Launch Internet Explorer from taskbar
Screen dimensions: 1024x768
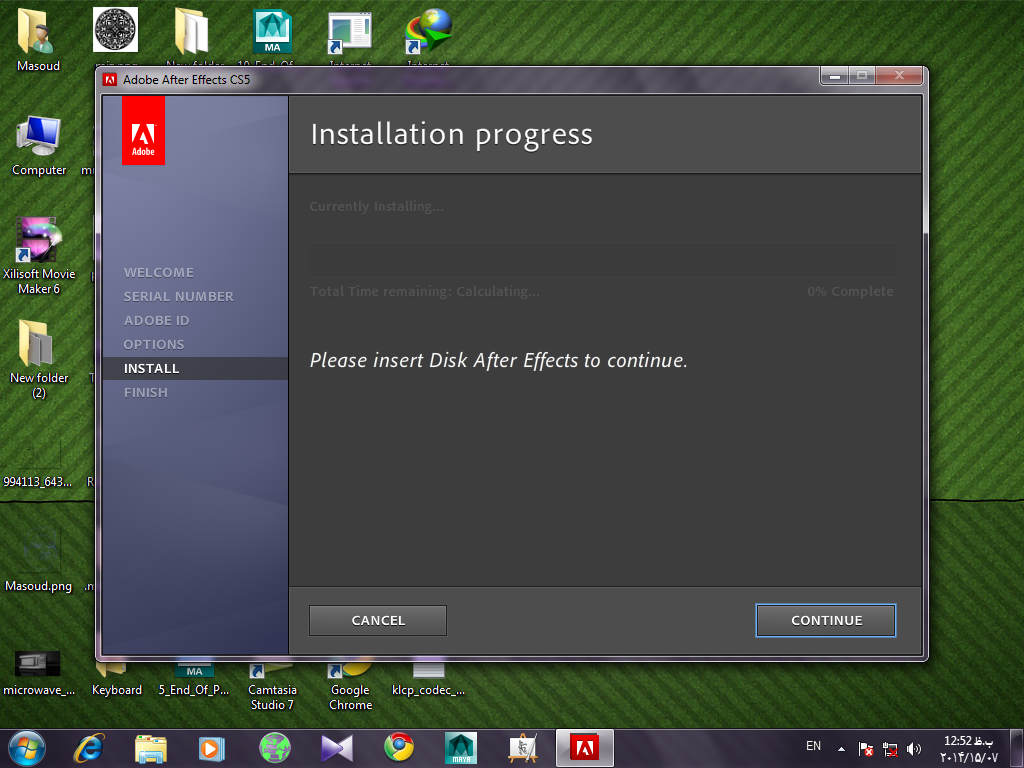point(89,748)
